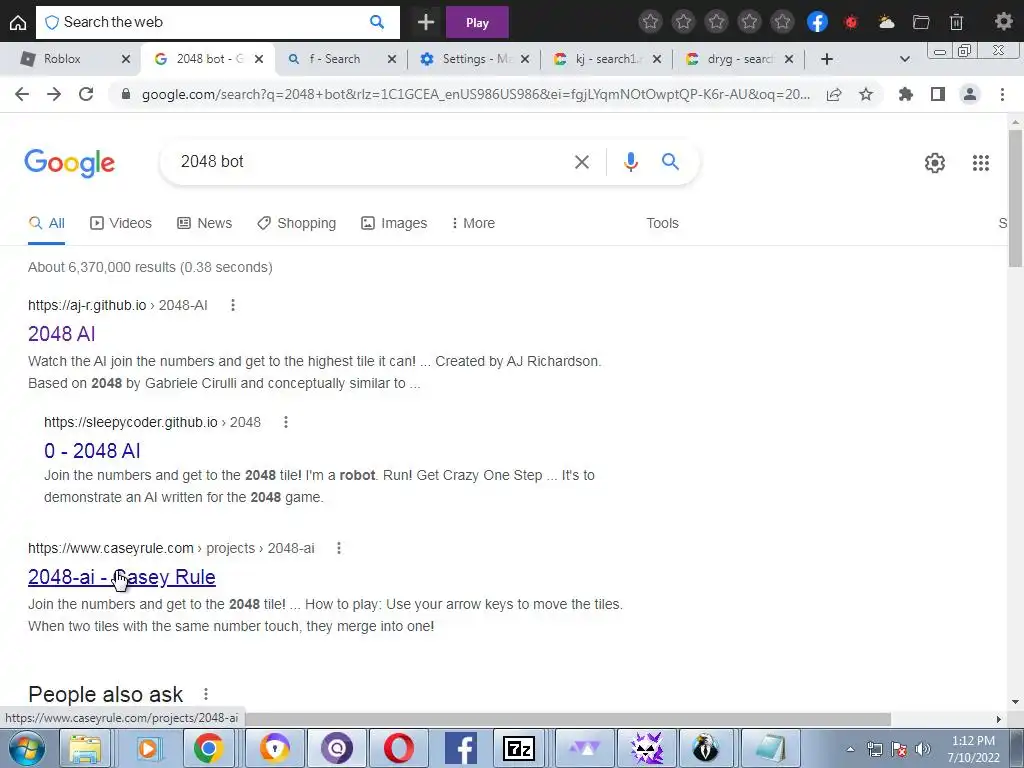Bookmark this page with star icon

tap(866, 94)
